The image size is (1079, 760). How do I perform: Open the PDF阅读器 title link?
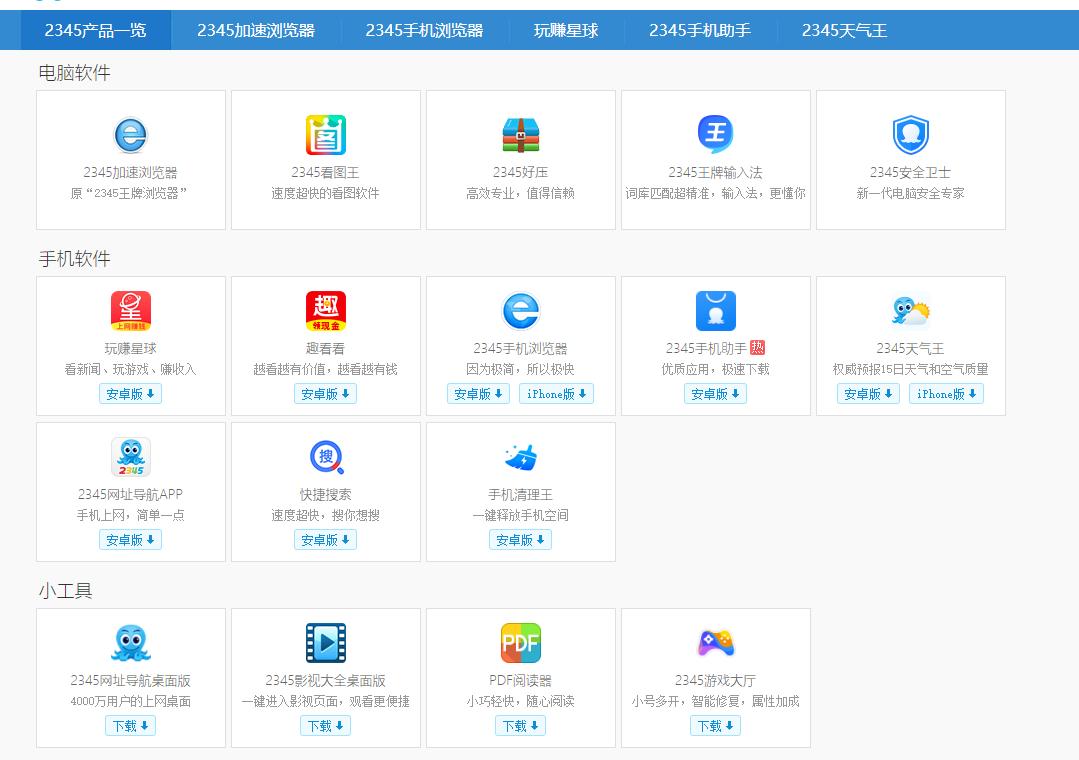click(521, 680)
